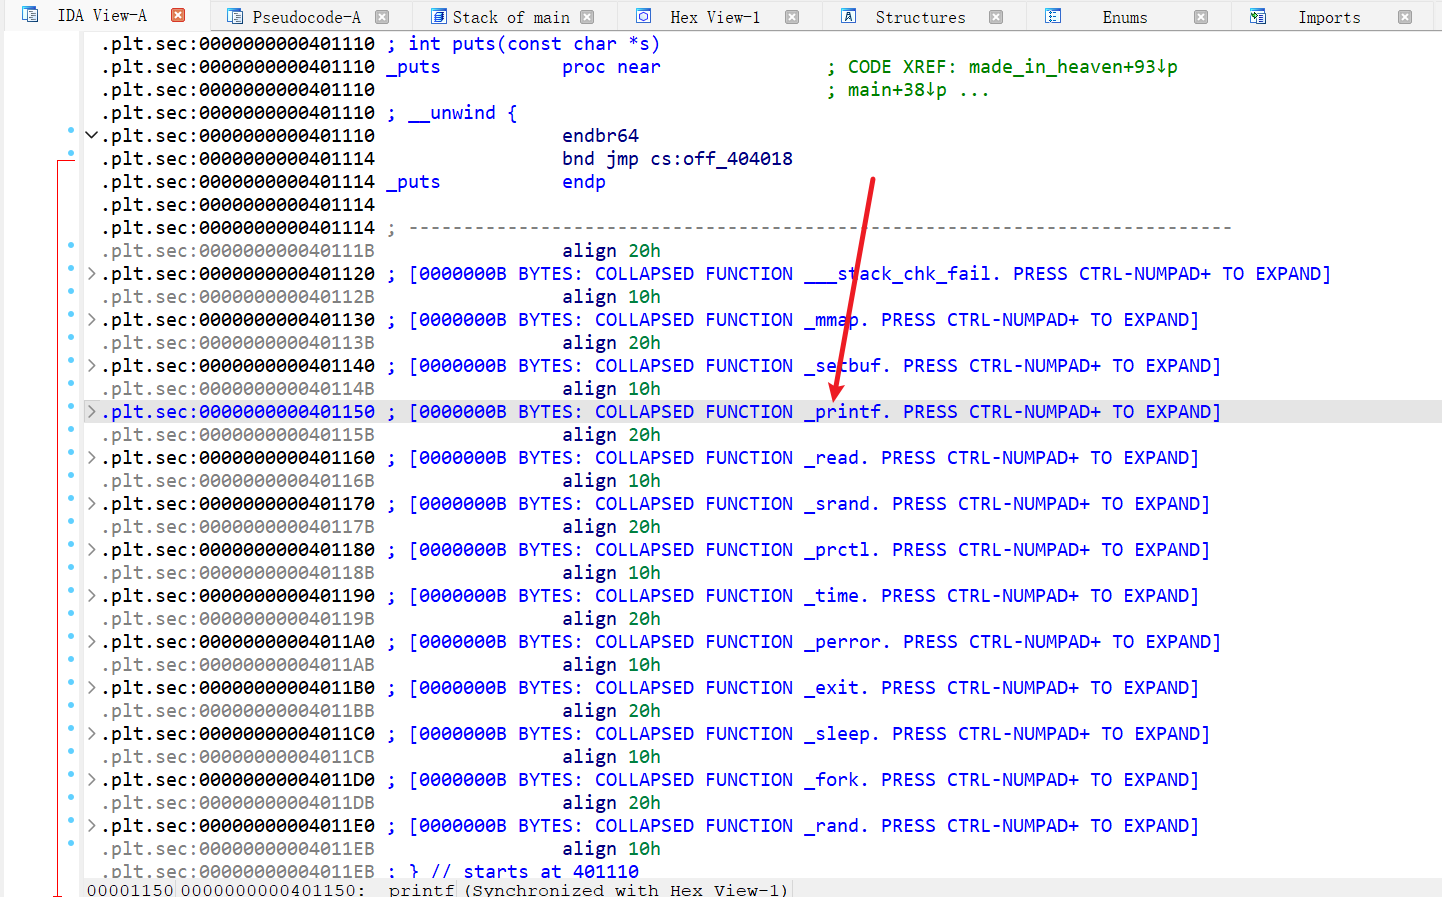Click the Hex View-1 tab icon
The image size is (1442, 897).
coord(644,16)
